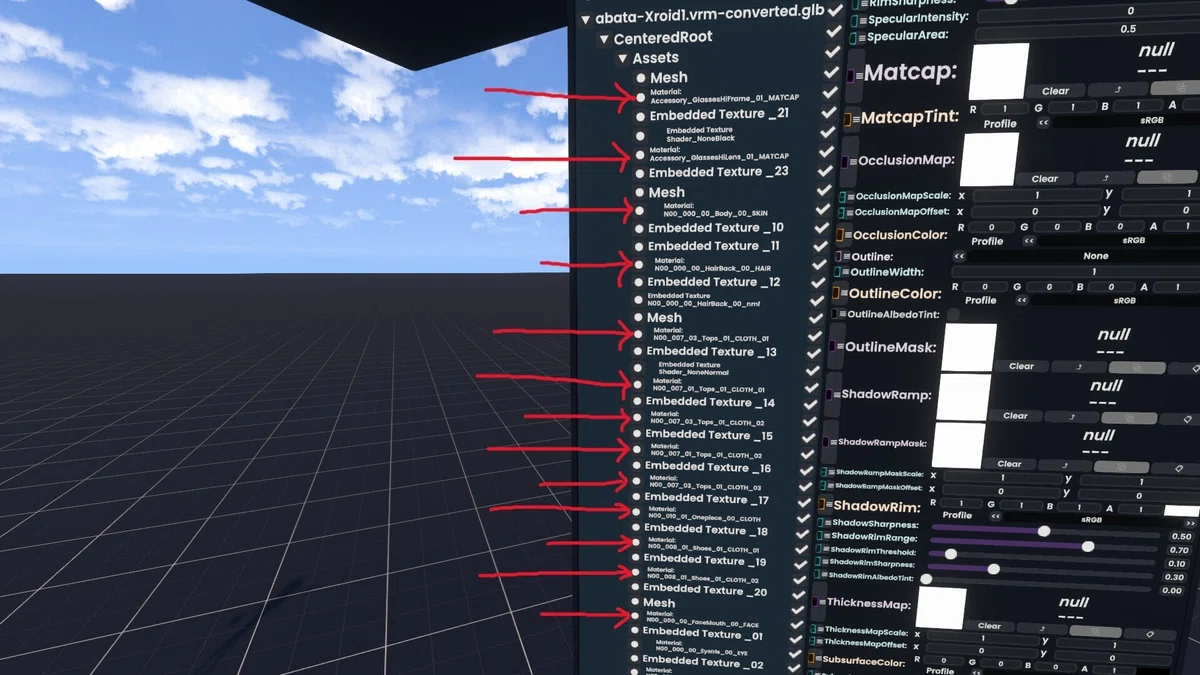Click the ShadowRampMask field drive icon

point(826,442)
